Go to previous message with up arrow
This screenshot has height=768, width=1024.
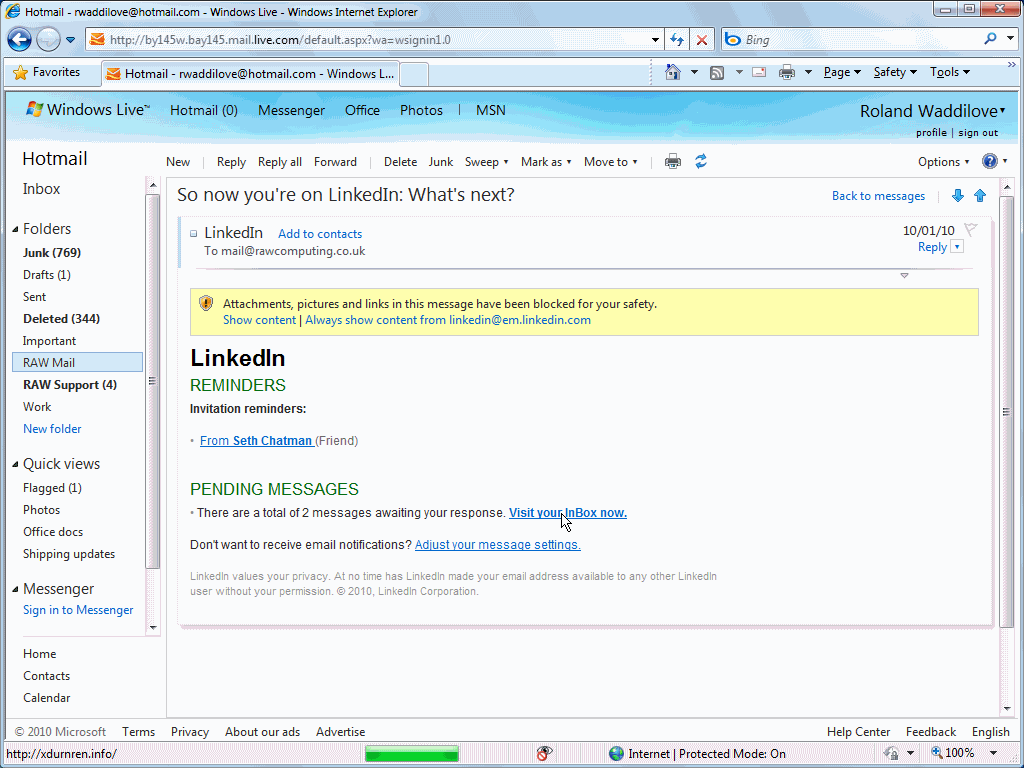pyautogui.click(x=980, y=196)
